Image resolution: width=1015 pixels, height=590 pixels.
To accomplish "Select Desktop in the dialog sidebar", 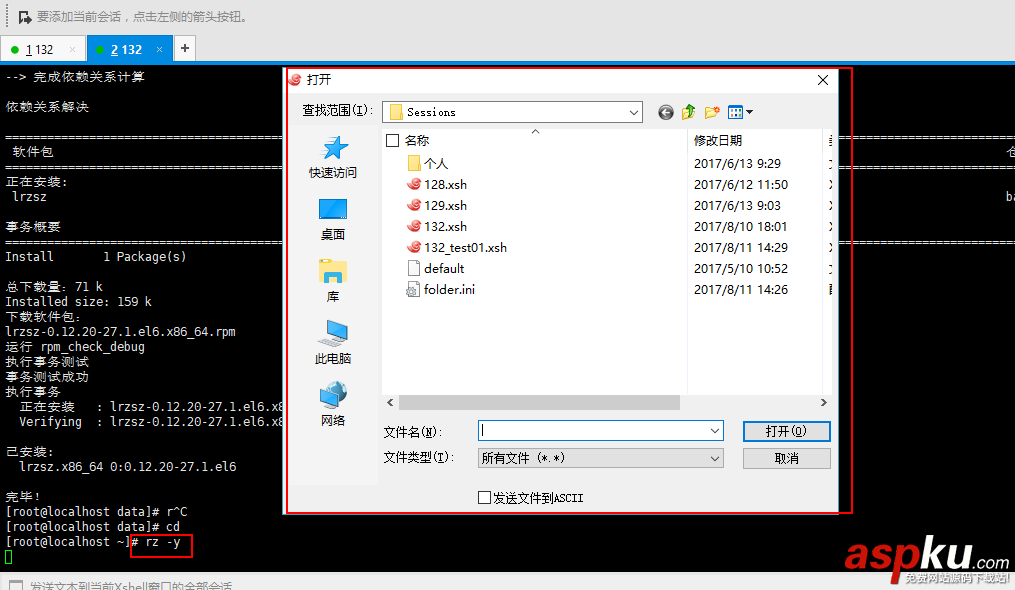I will tap(333, 220).
